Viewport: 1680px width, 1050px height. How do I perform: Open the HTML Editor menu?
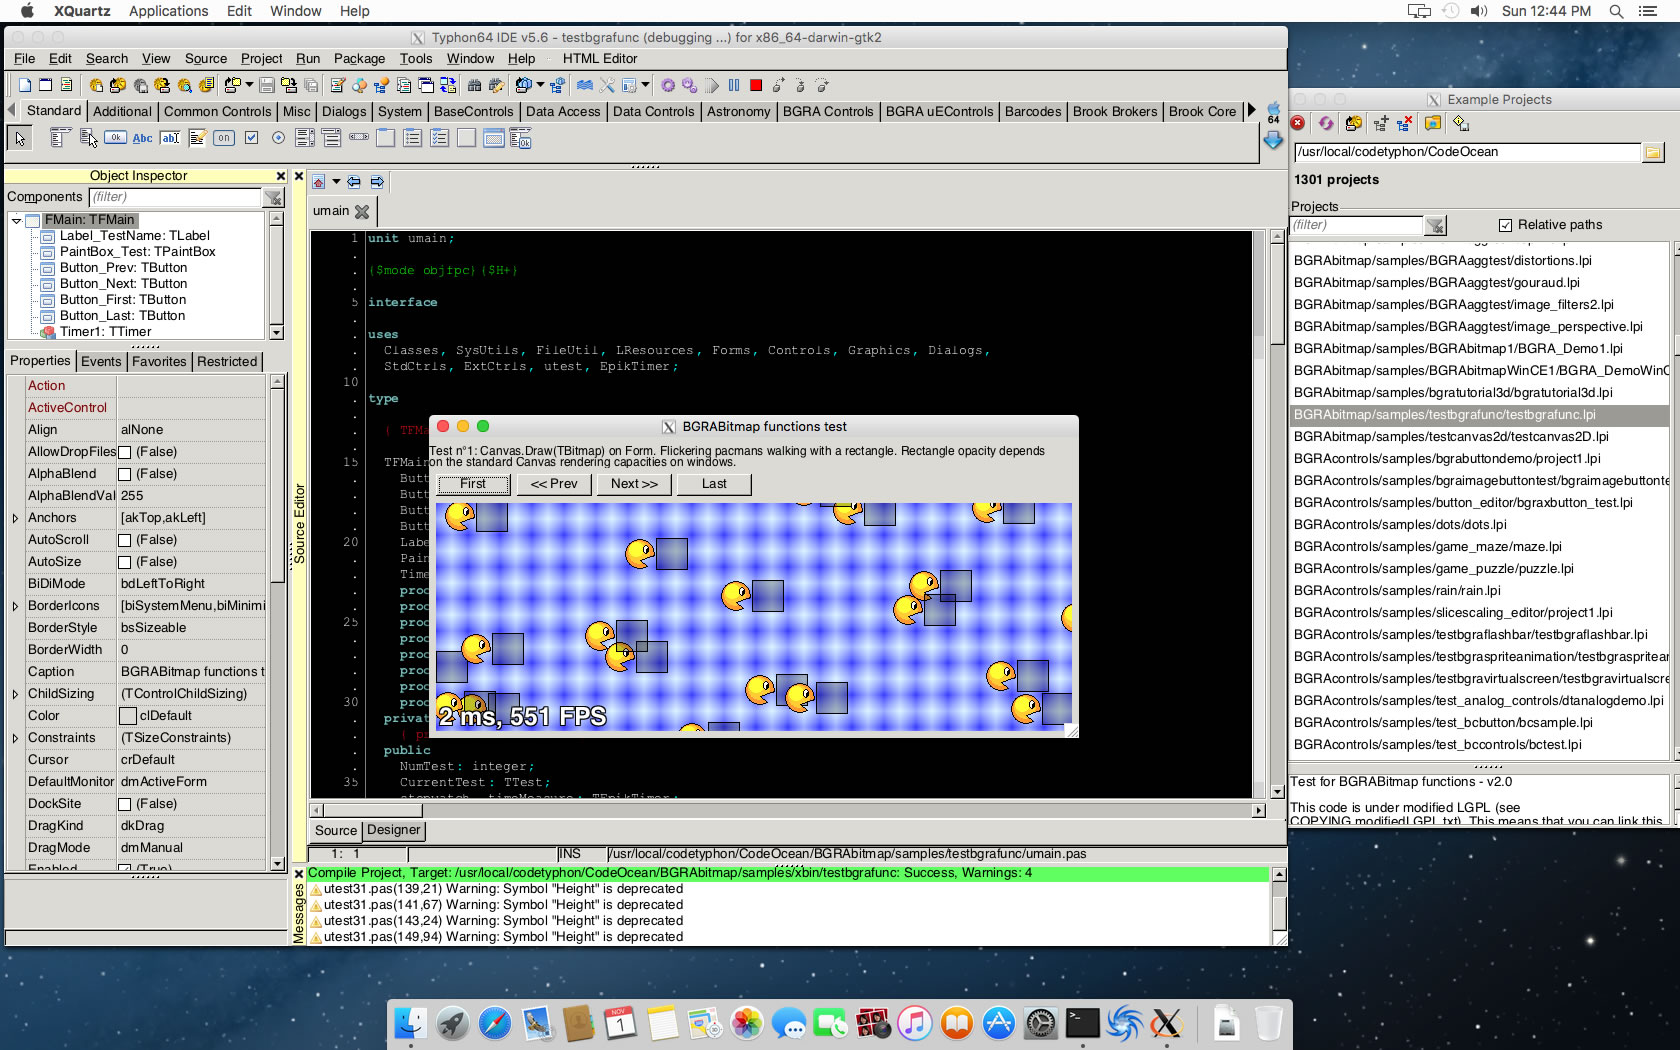point(600,59)
